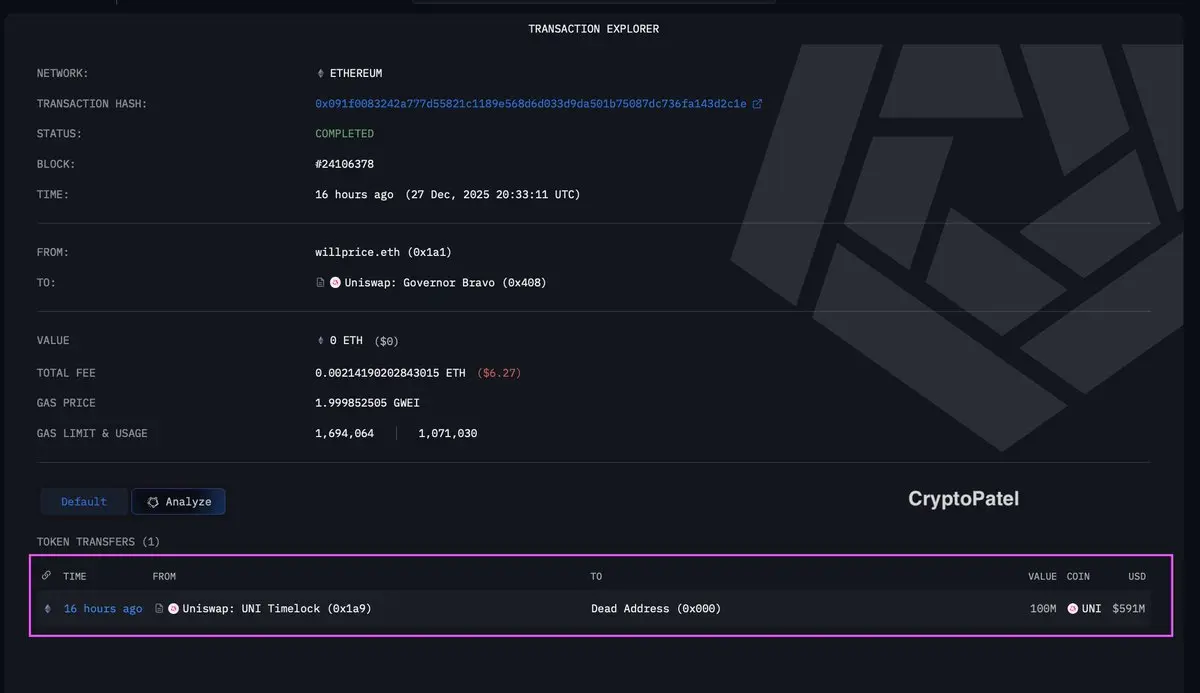Open Uniswap: Governor Bravo (0x408) address
1200x693 pixels.
click(445, 283)
